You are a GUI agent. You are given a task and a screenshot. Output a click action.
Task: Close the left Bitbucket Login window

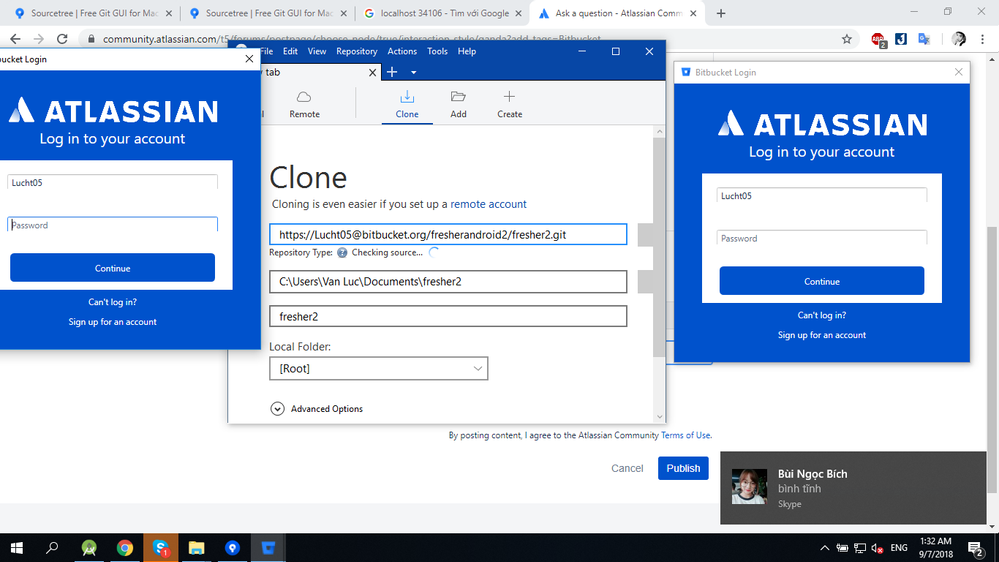point(249,59)
